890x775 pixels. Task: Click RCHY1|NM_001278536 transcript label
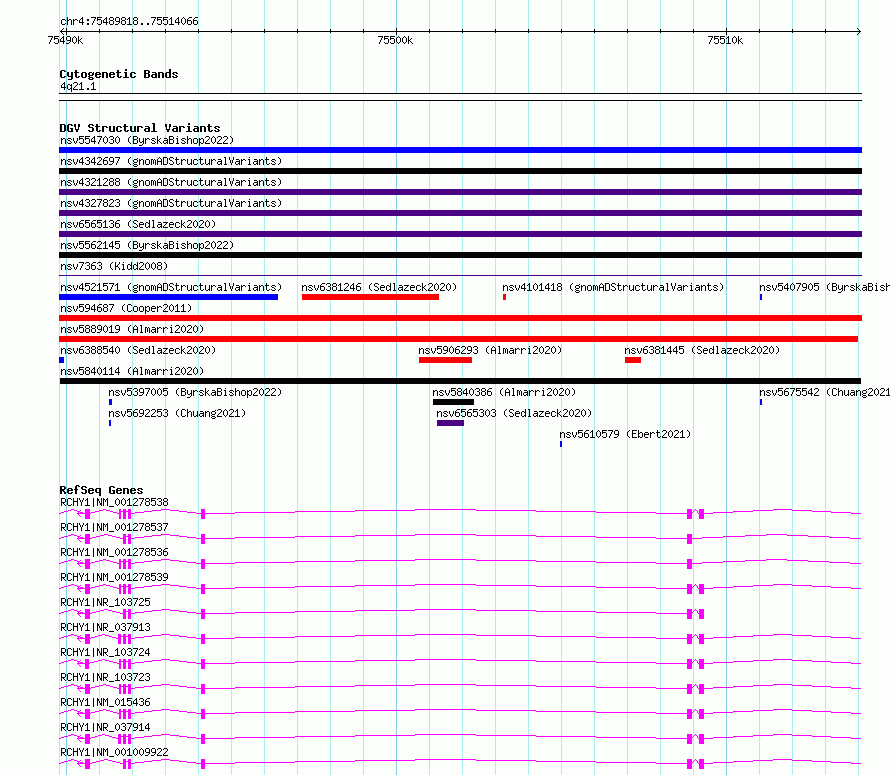click(114, 552)
